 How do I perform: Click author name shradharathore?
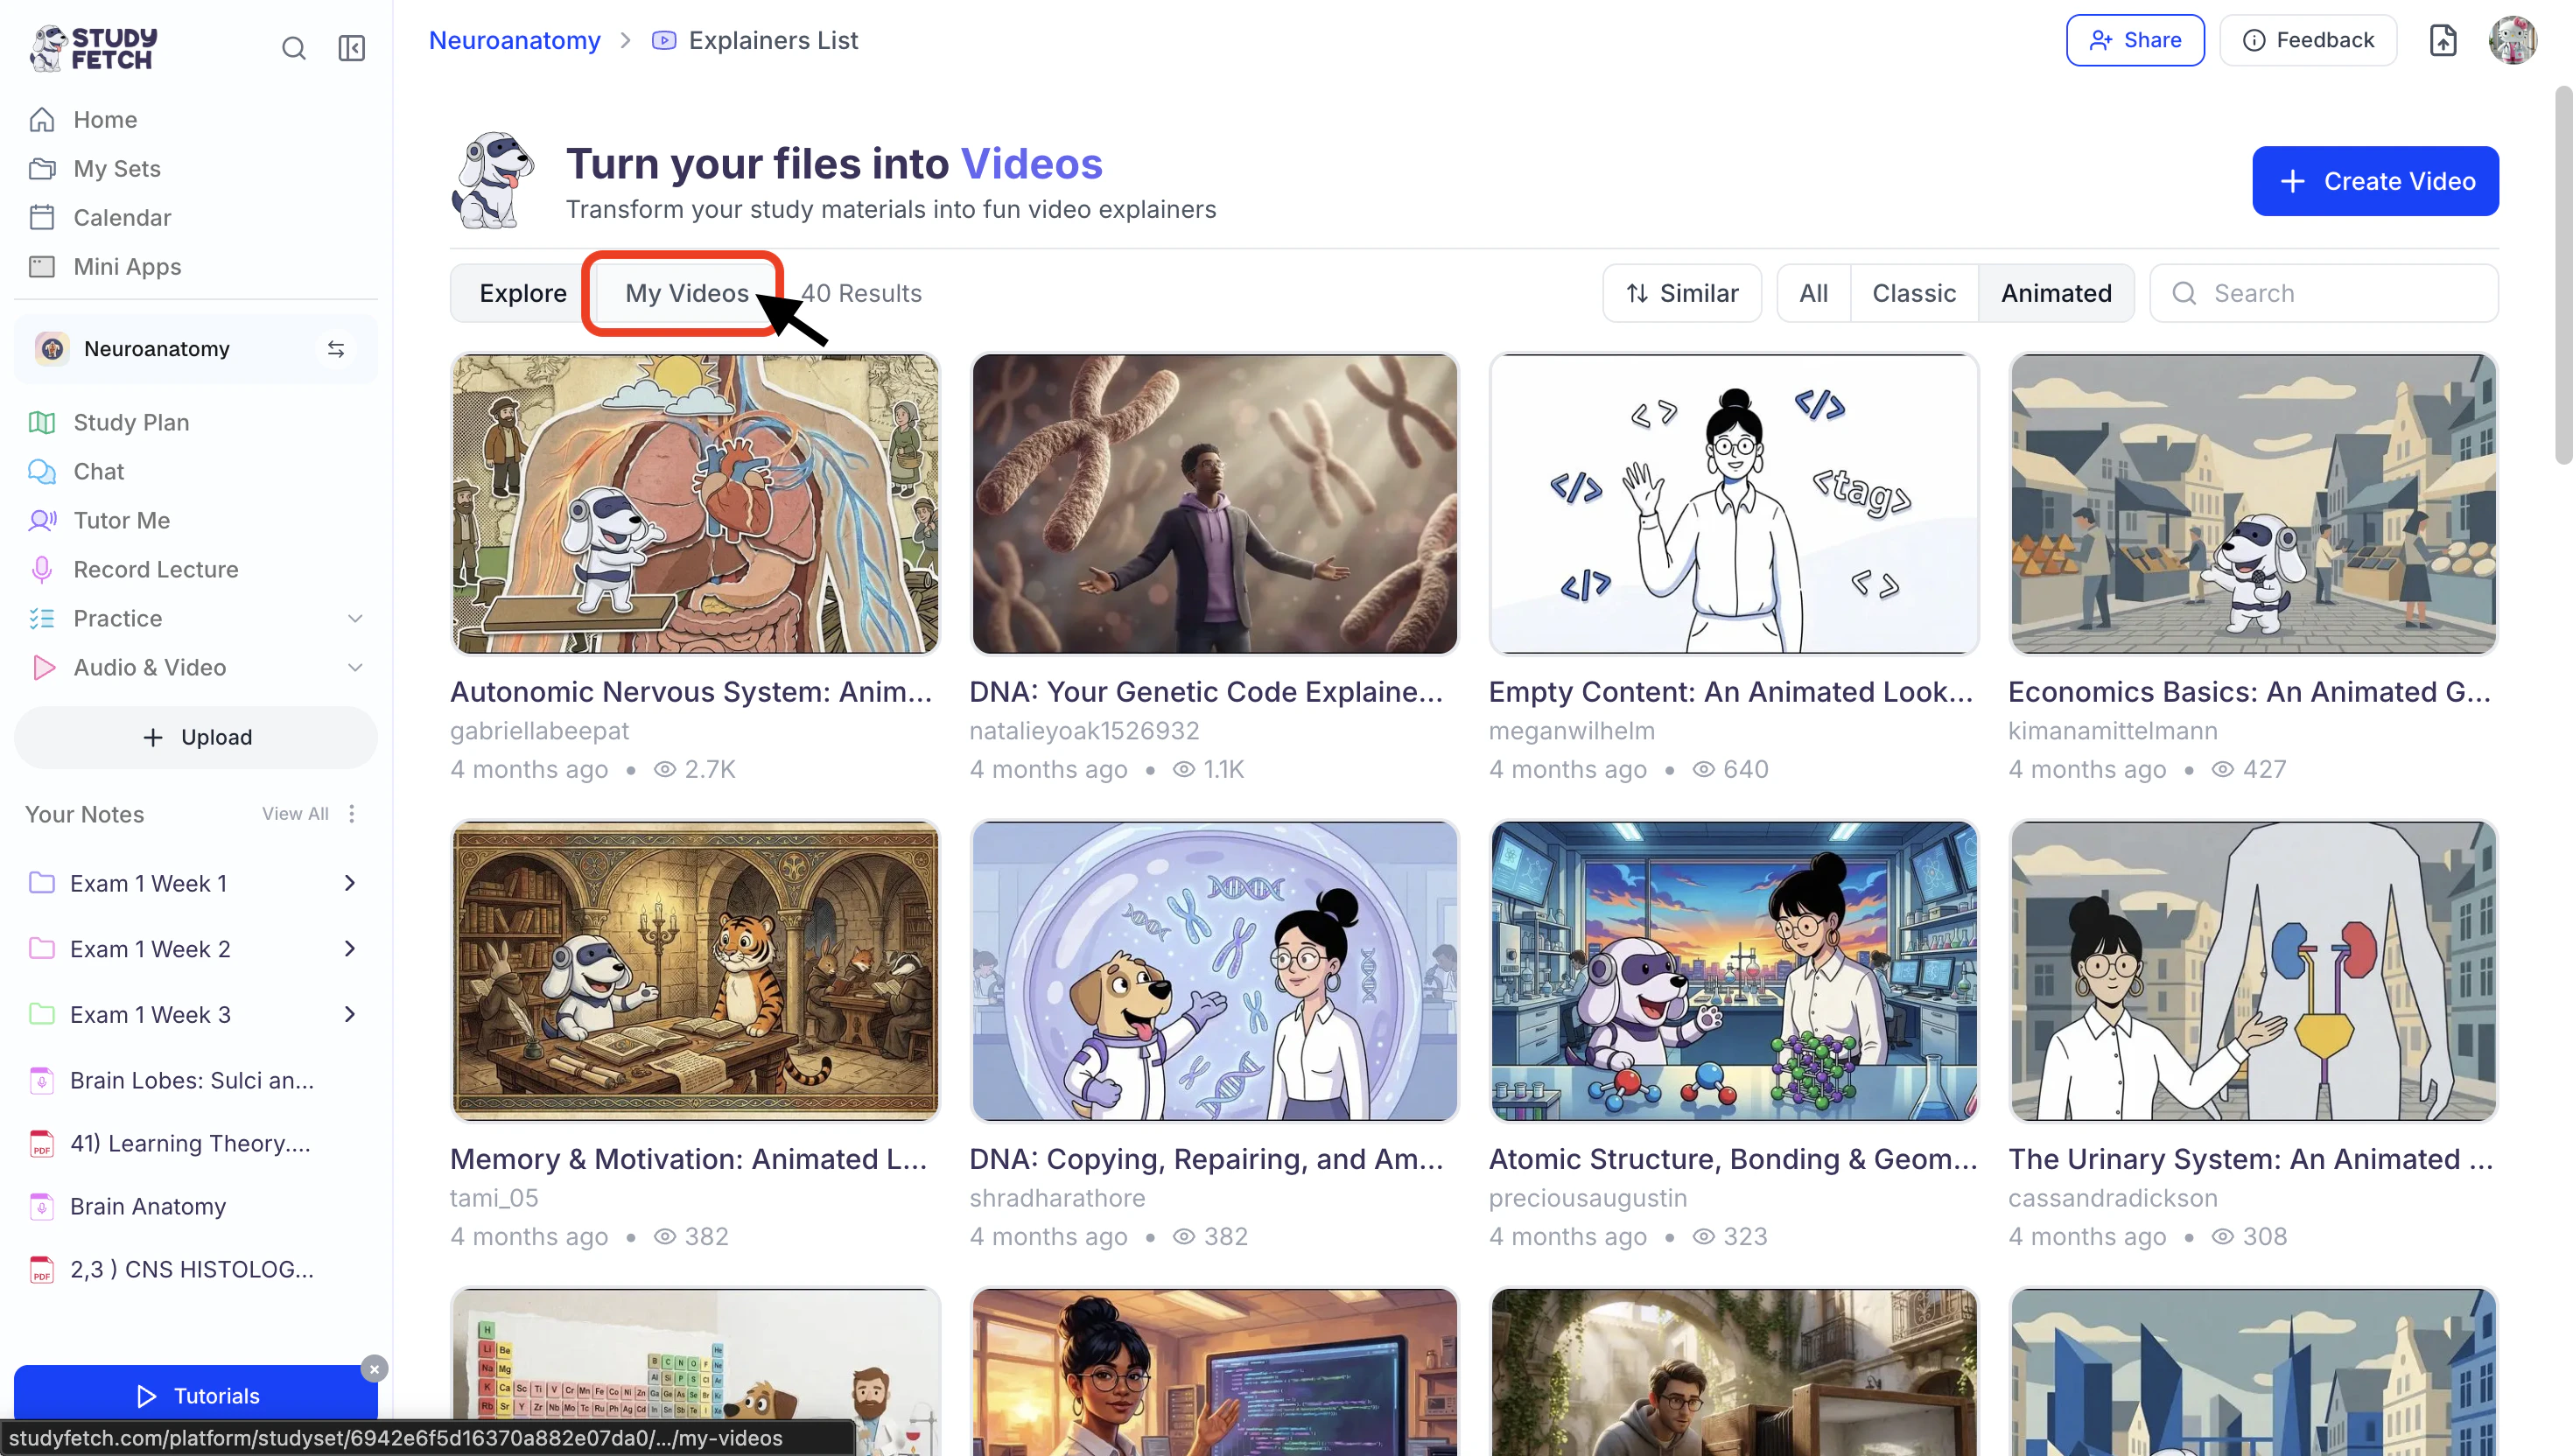1057,1199
